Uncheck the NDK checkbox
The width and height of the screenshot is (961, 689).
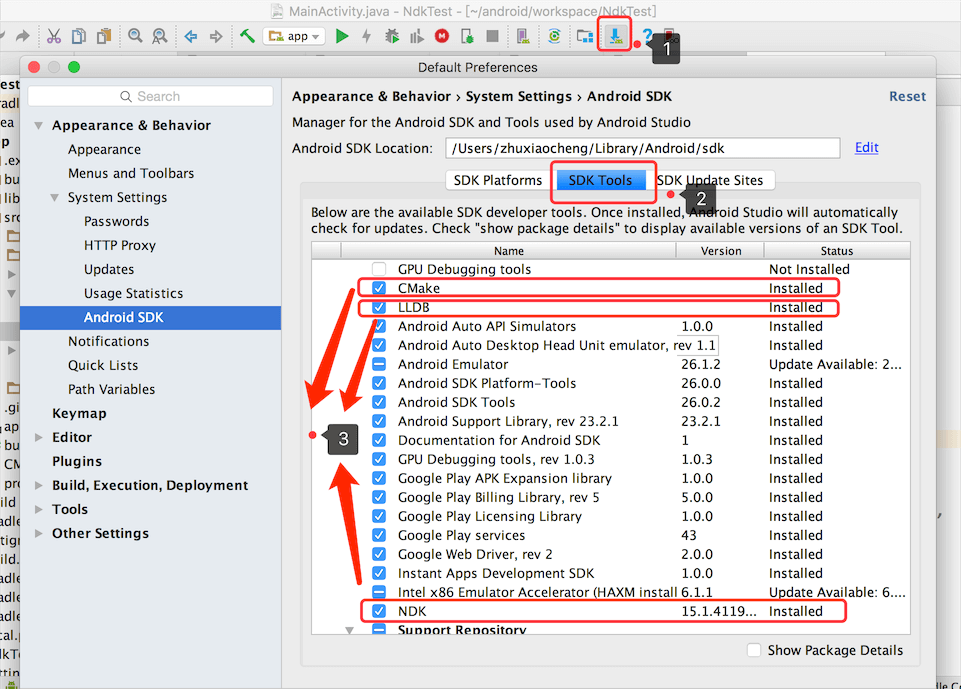379,611
